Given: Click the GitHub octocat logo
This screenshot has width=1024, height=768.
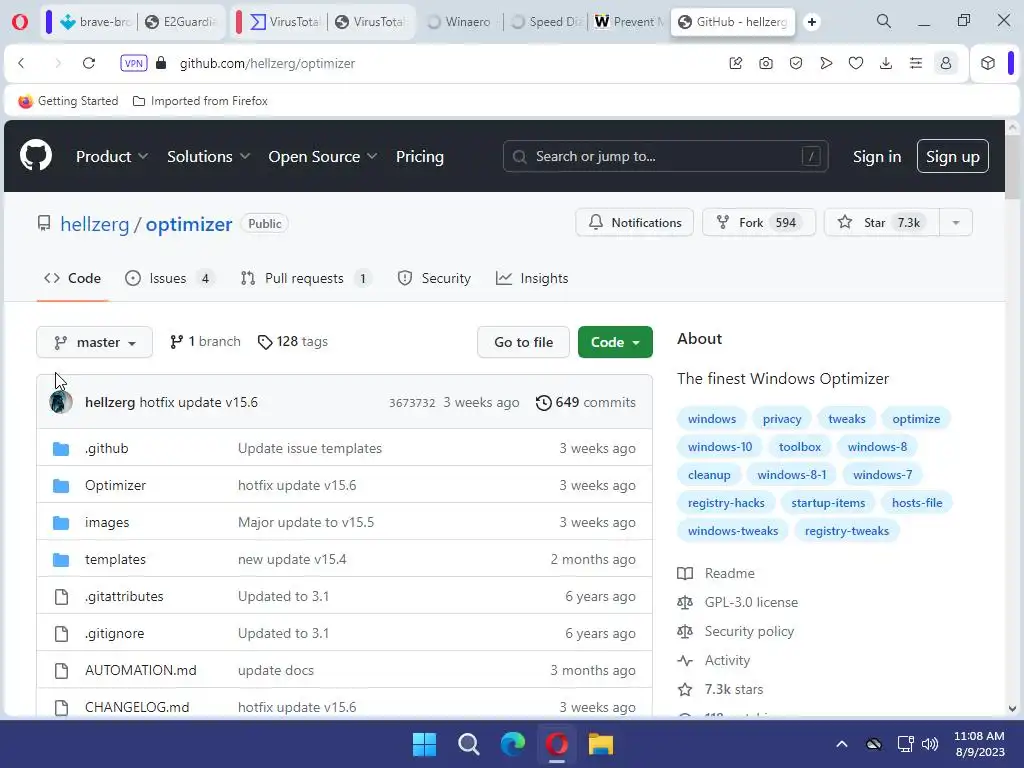Looking at the screenshot, I should [x=36, y=156].
